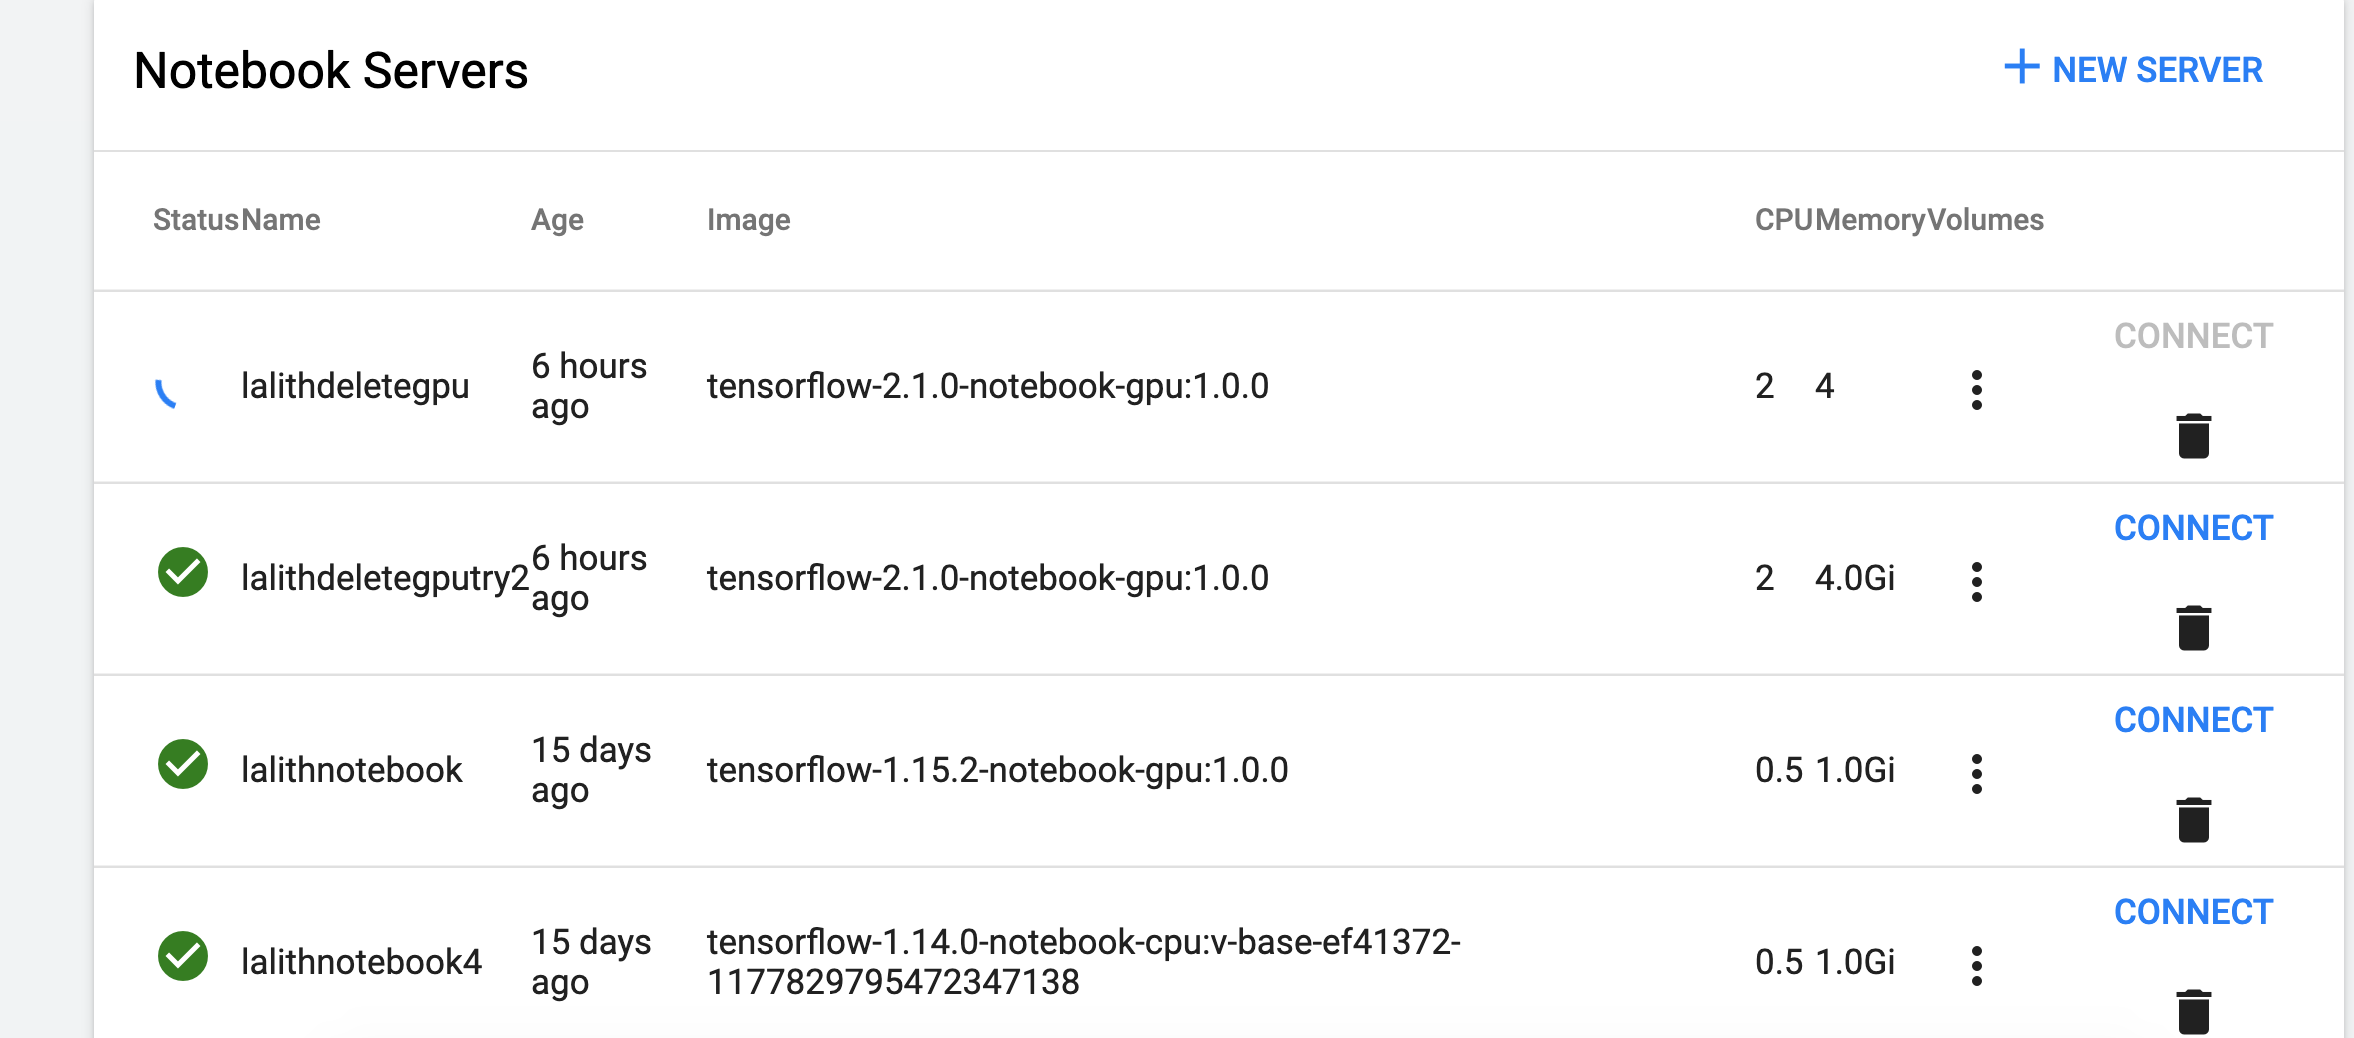Click the trash icon for lalithnotebook
The width and height of the screenshot is (2354, 1038).
(x=2193, y=820)
